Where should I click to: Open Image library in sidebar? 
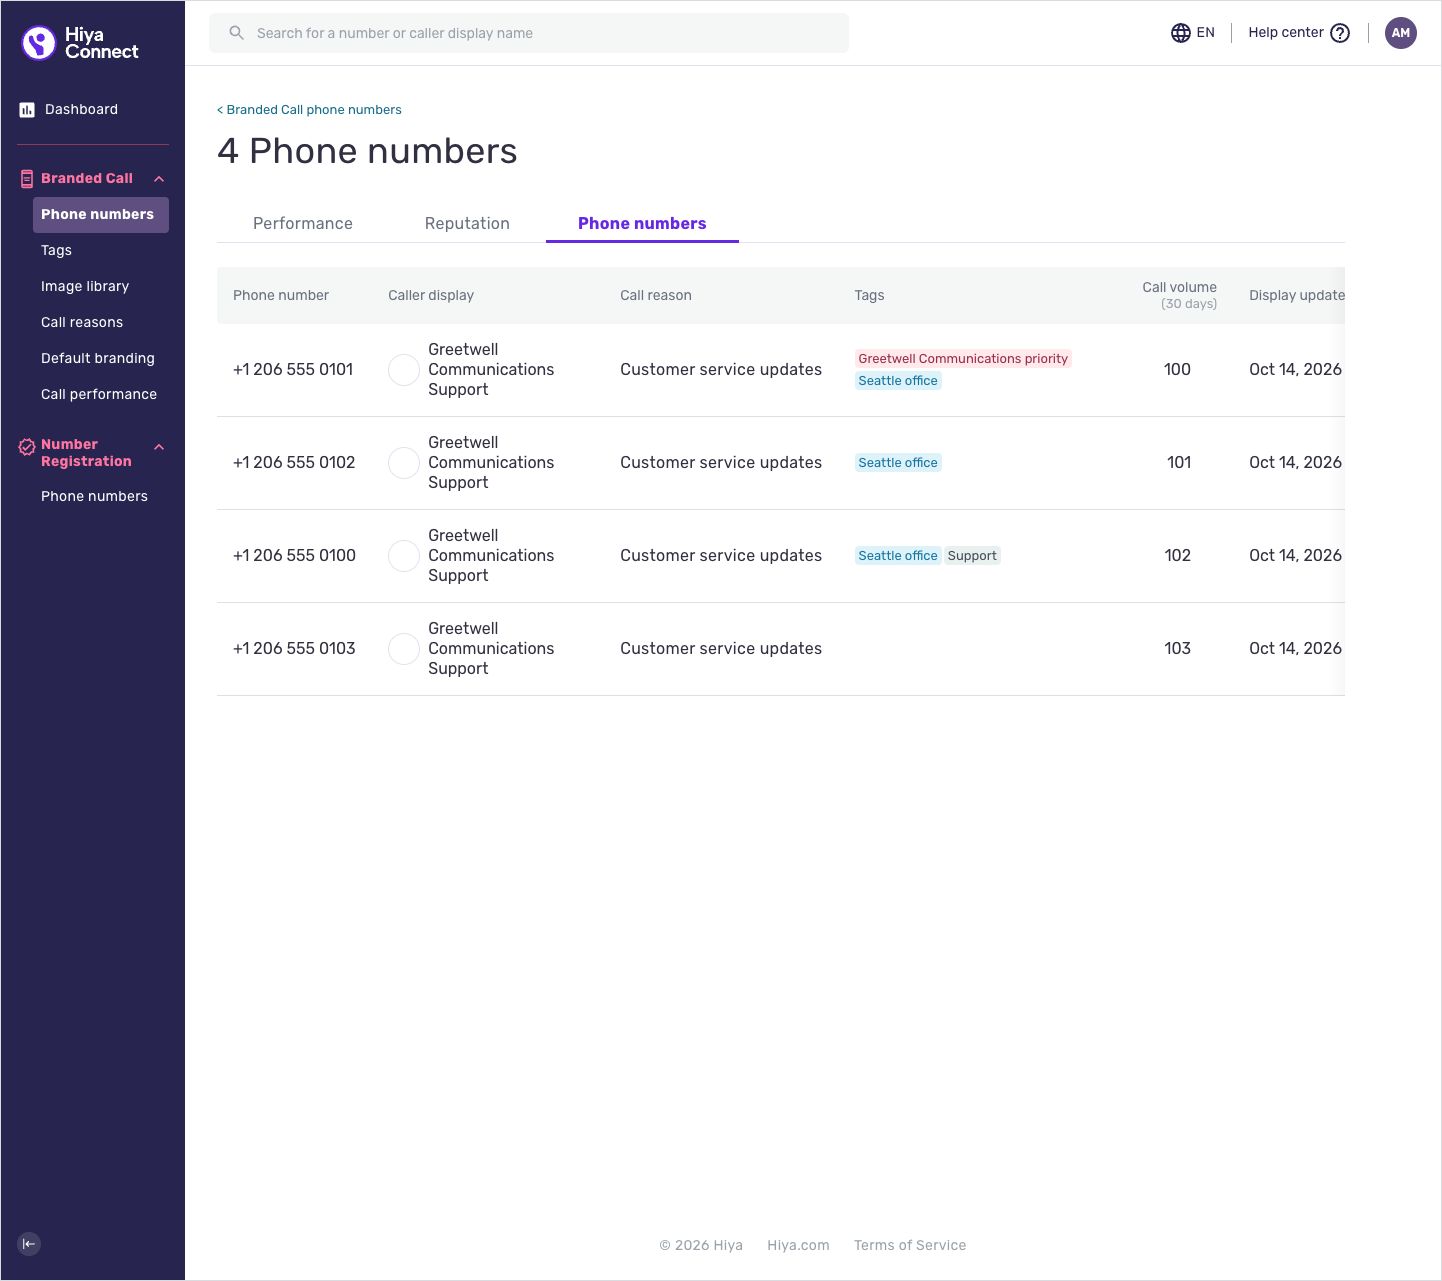pyautogui.click(x=85, y=287)
